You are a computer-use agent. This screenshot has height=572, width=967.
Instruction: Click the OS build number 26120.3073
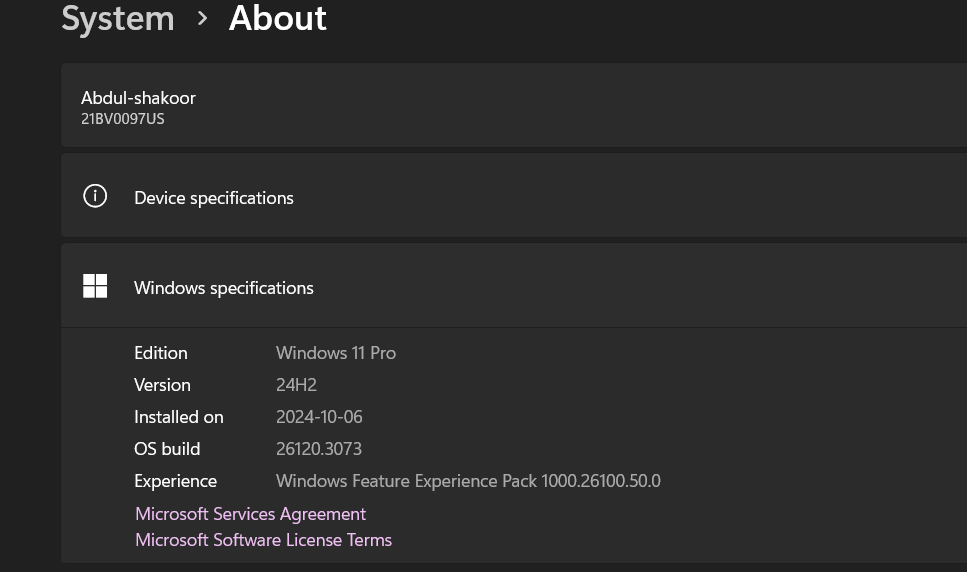click(x=319, y=449)
